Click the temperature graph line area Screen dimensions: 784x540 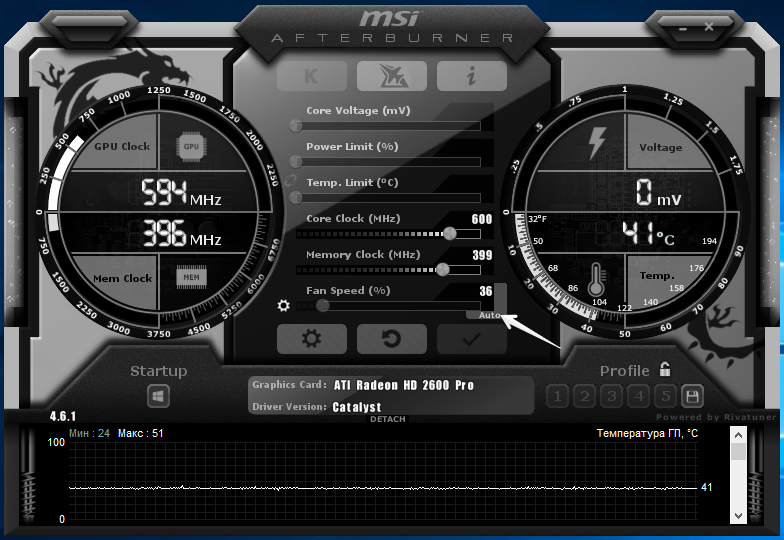(382, 482)
